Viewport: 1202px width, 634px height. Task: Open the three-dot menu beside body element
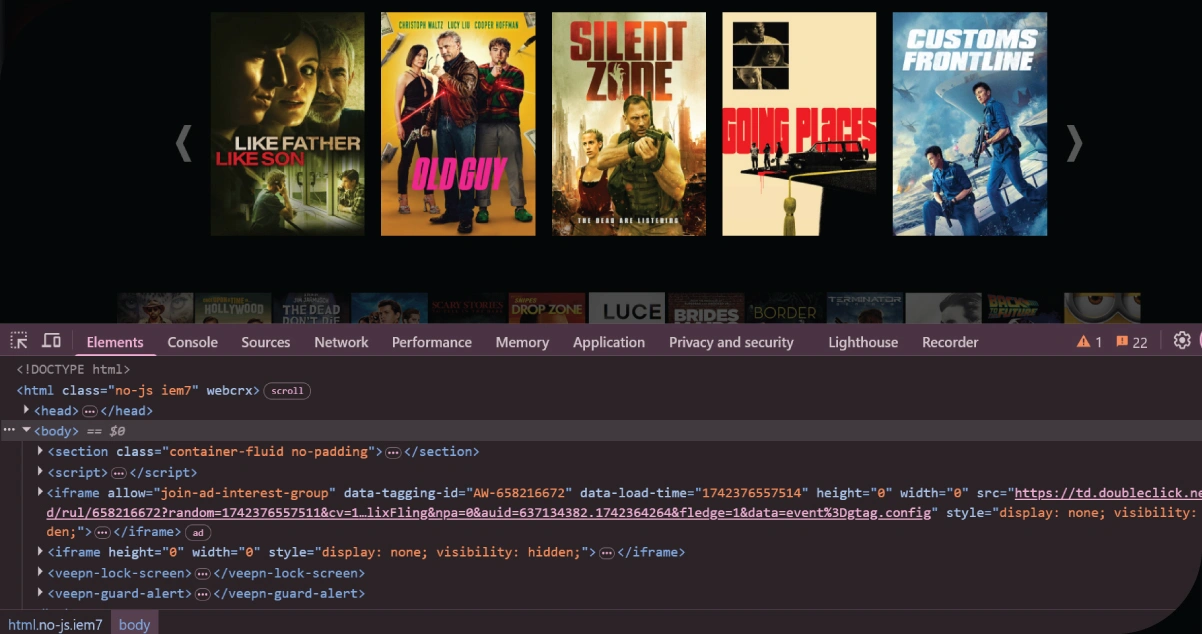pos(9,430)
